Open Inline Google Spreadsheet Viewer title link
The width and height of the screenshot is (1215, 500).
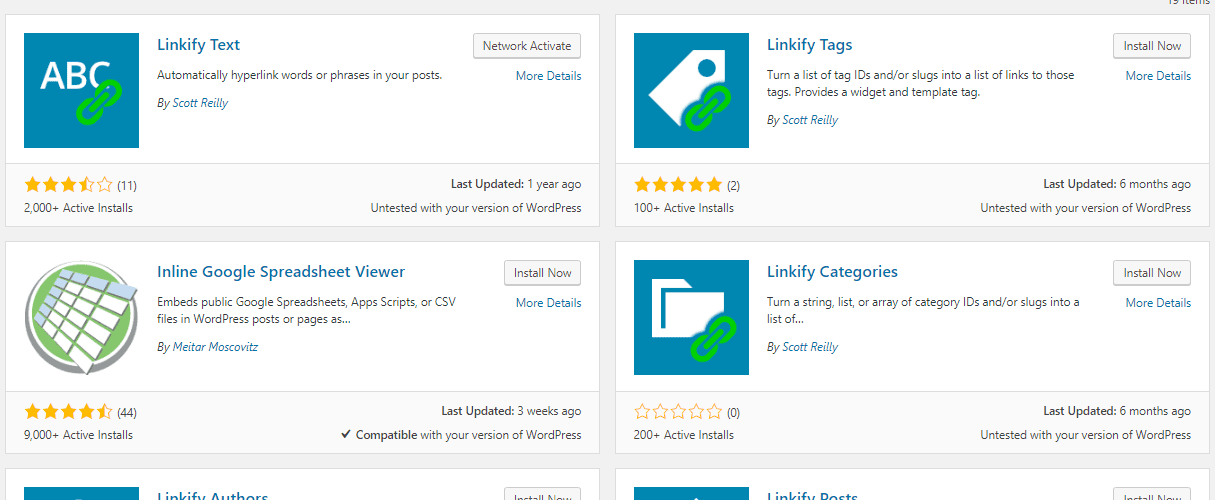[281, 272]
